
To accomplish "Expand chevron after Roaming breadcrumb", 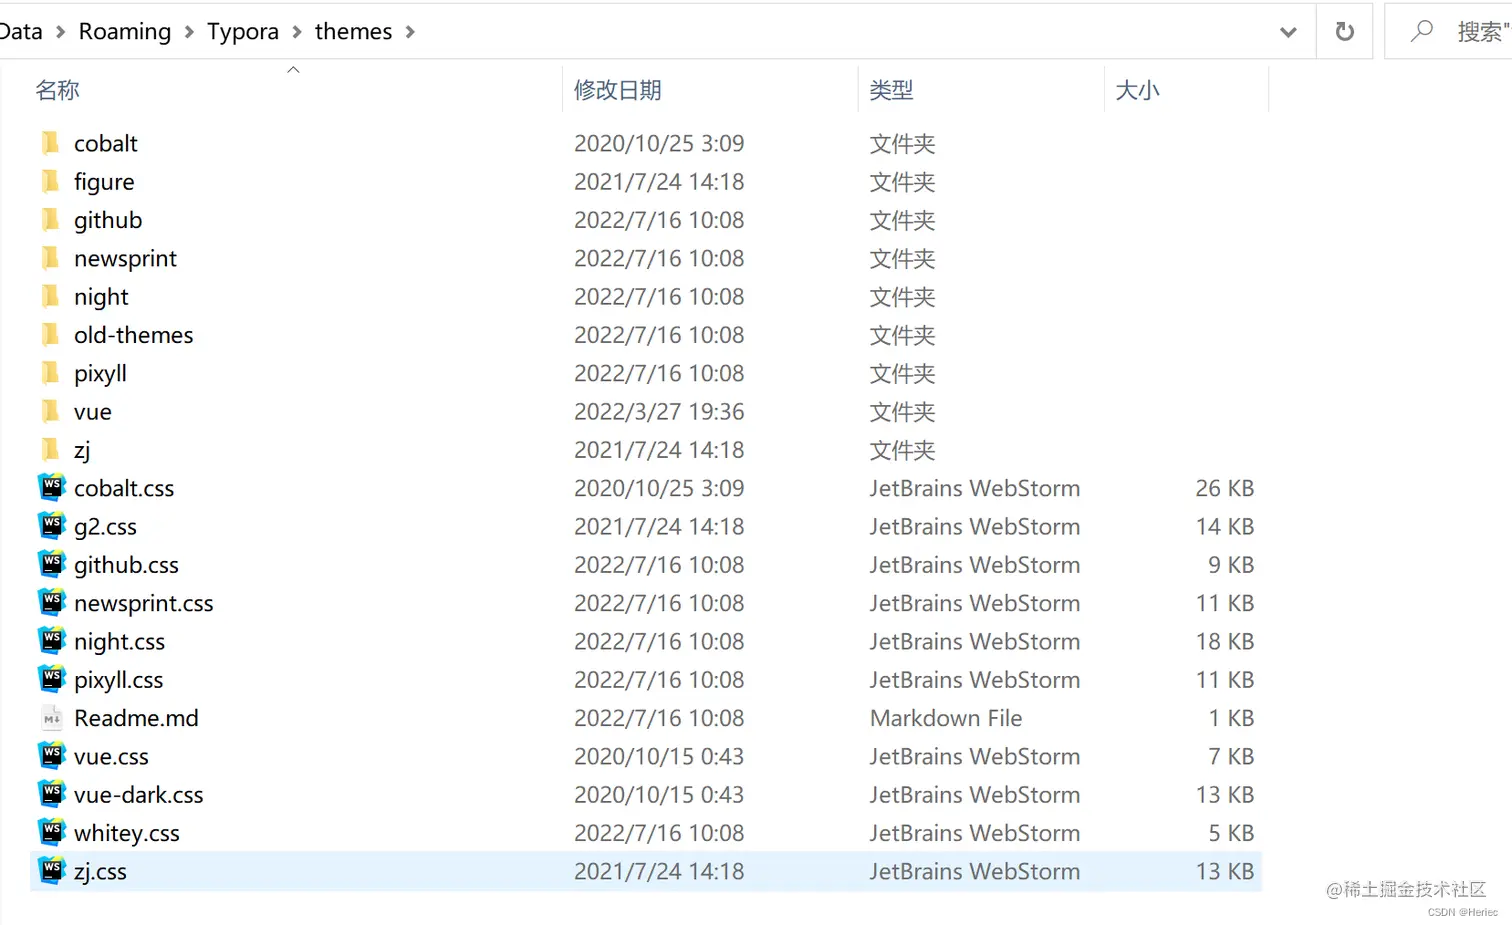I will click(x=189, y=32).
